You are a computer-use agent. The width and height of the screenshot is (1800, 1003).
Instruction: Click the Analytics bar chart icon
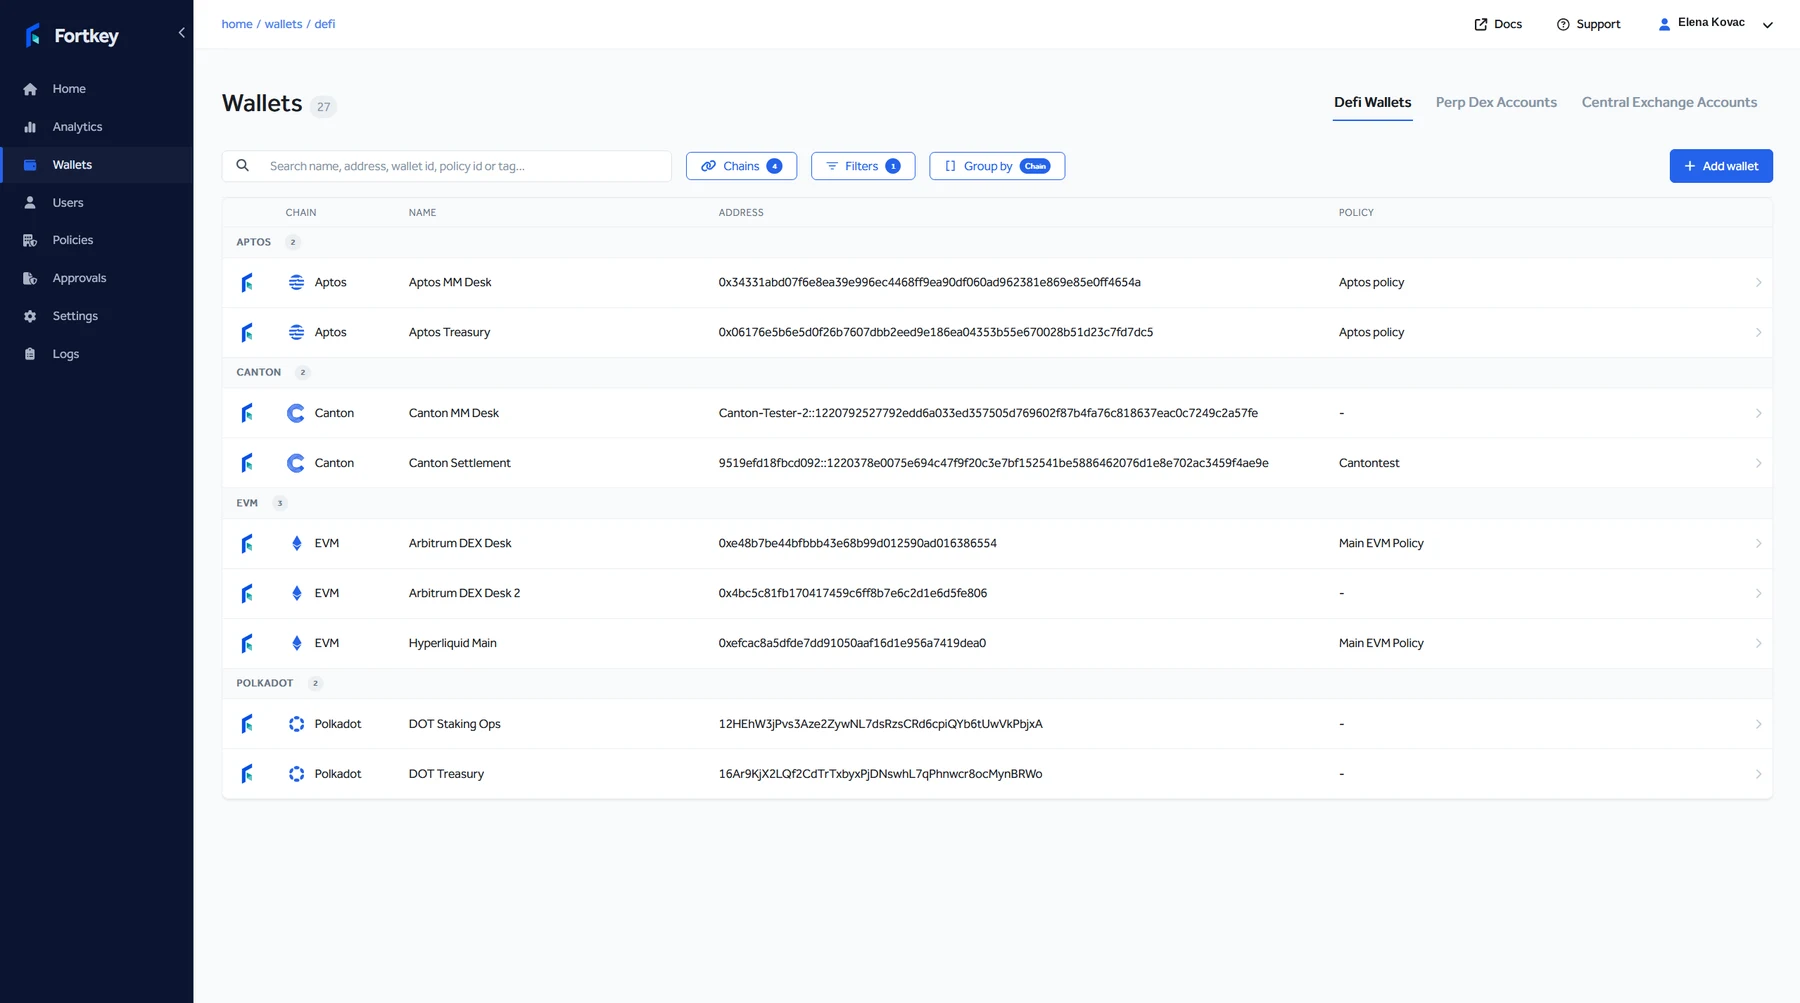tap(30, 127)
